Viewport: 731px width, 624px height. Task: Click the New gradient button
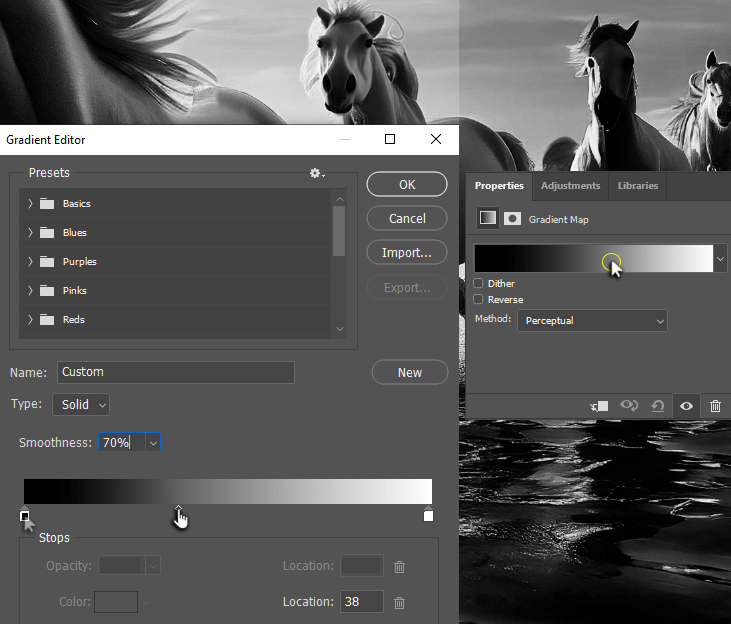pyautogui.click(x=410, y=373)
